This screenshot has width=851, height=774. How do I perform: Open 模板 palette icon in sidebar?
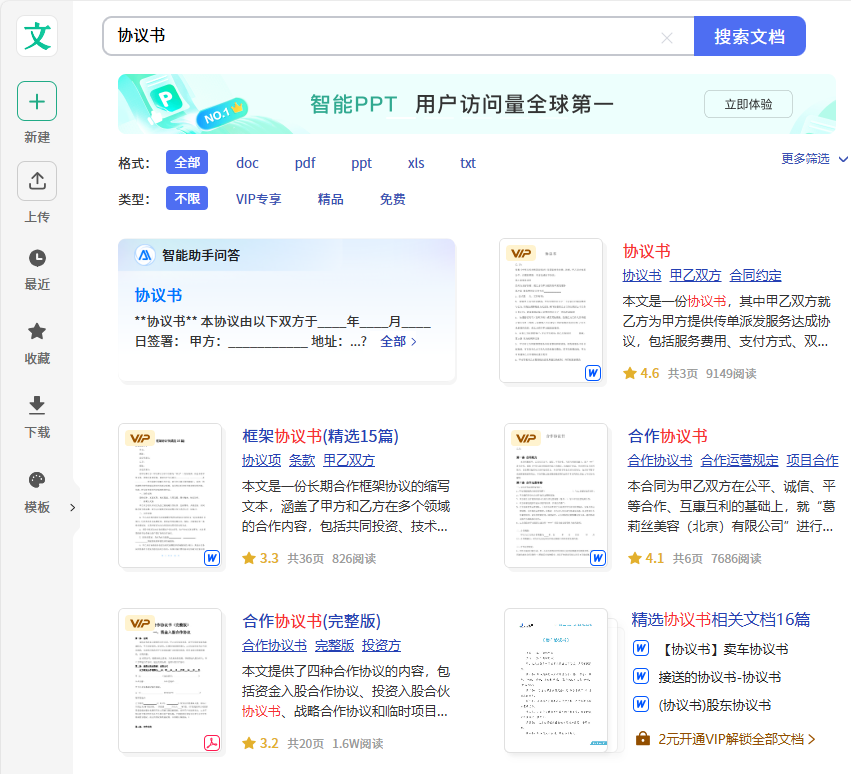[x=37, y=480]
